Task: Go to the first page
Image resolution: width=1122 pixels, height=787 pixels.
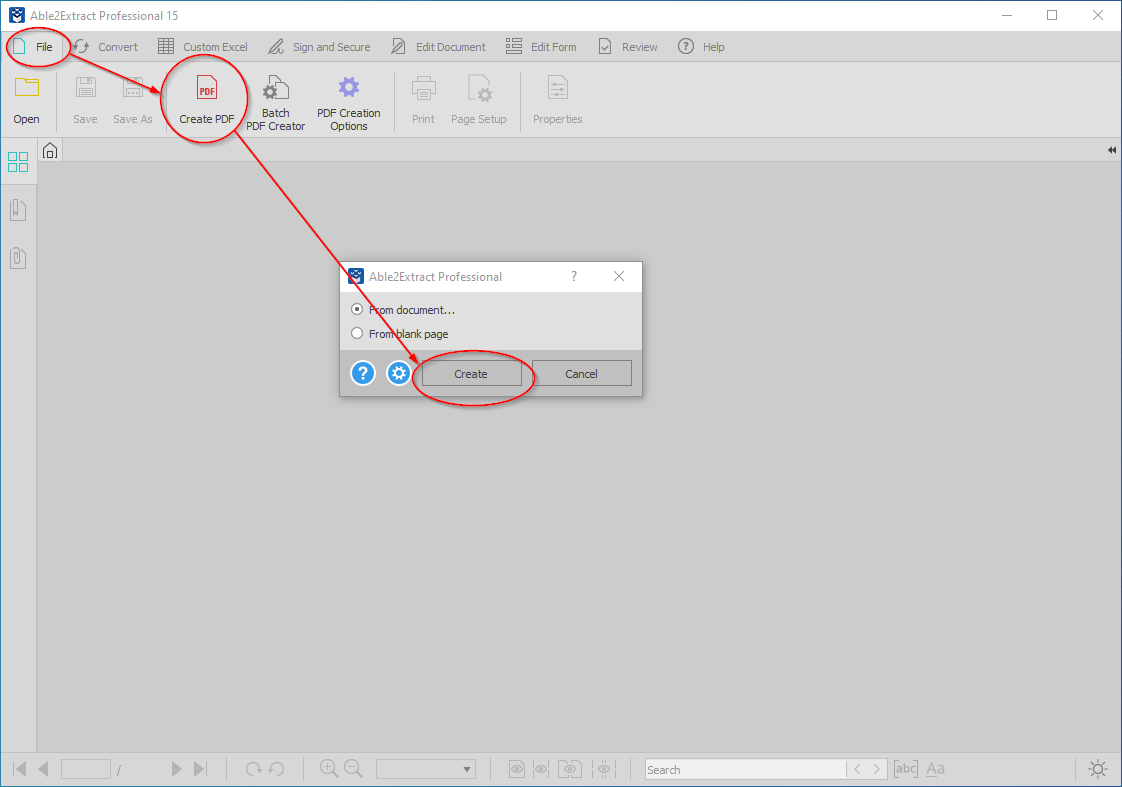Action: (x=20, y=769)
